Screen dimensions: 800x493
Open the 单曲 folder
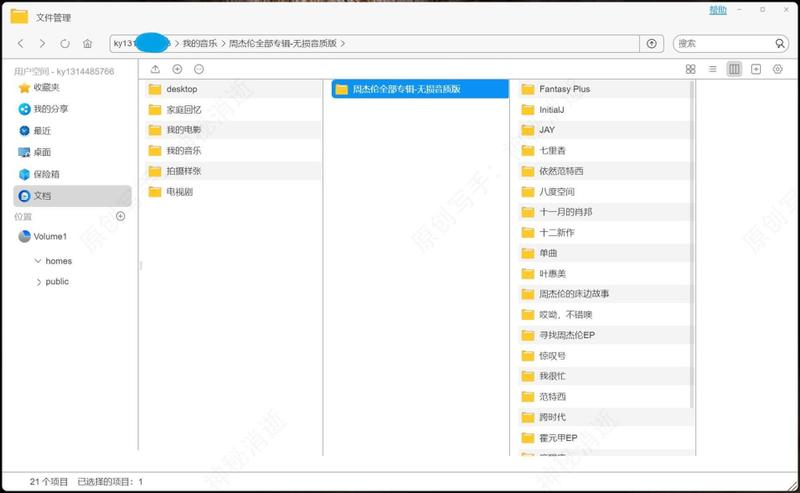605,253
